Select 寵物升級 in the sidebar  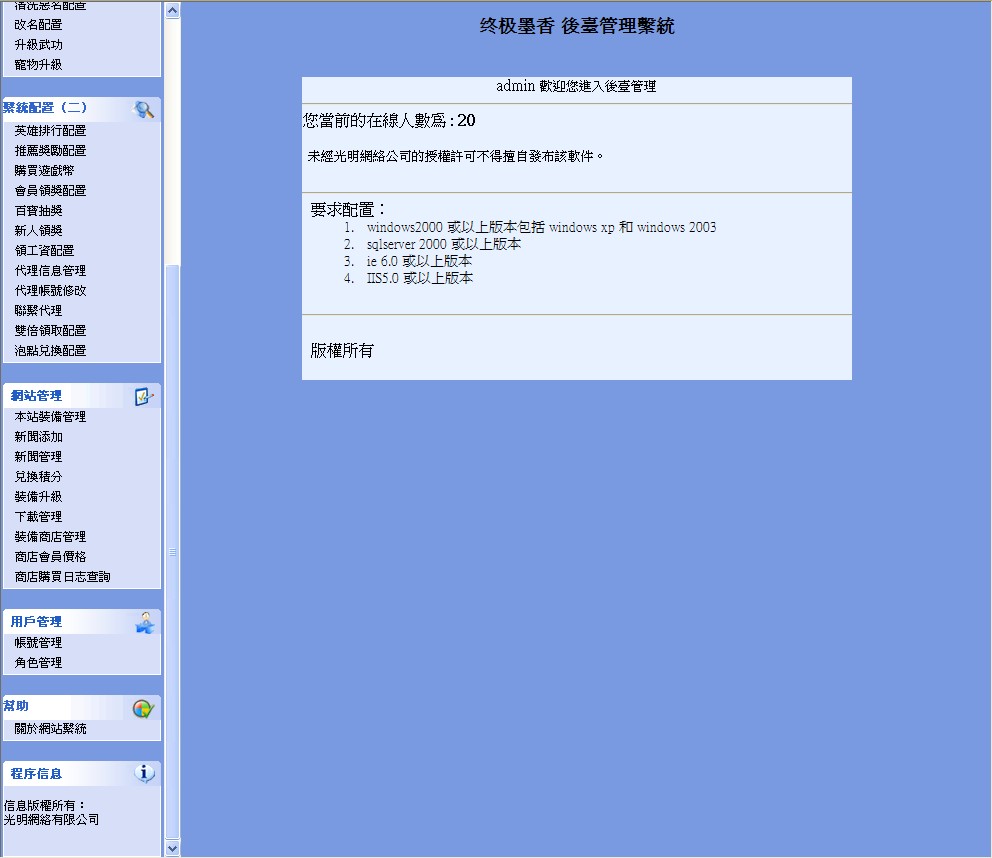point(38,65)
